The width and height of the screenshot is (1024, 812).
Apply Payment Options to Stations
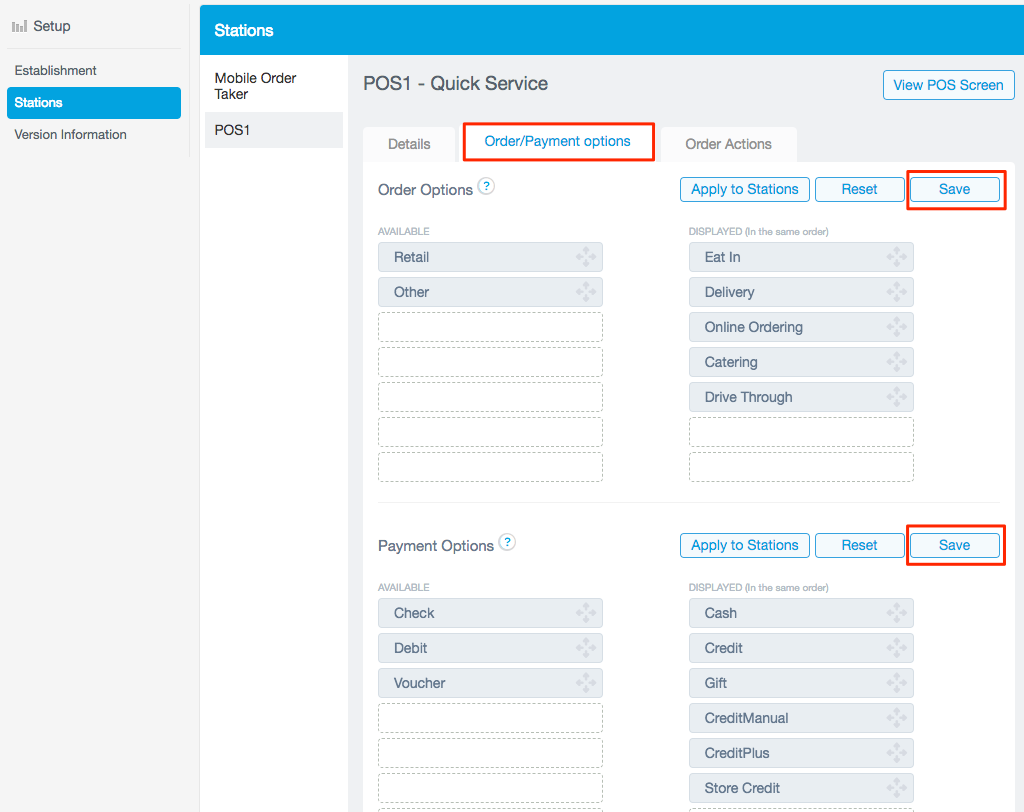pyautogui.click(x=744, y=545)
